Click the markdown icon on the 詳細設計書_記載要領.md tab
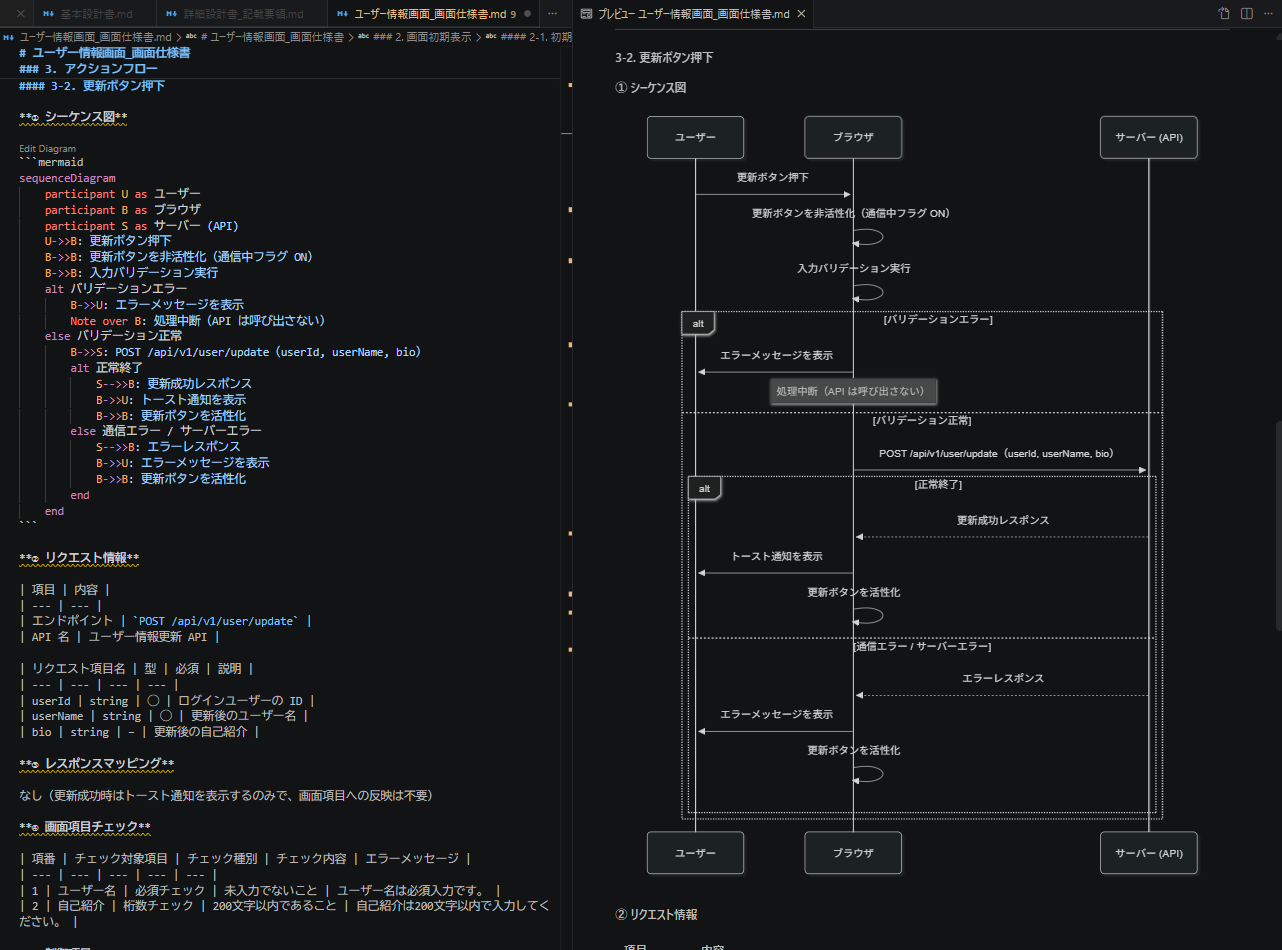1282x950 pixels. [173, 14]
